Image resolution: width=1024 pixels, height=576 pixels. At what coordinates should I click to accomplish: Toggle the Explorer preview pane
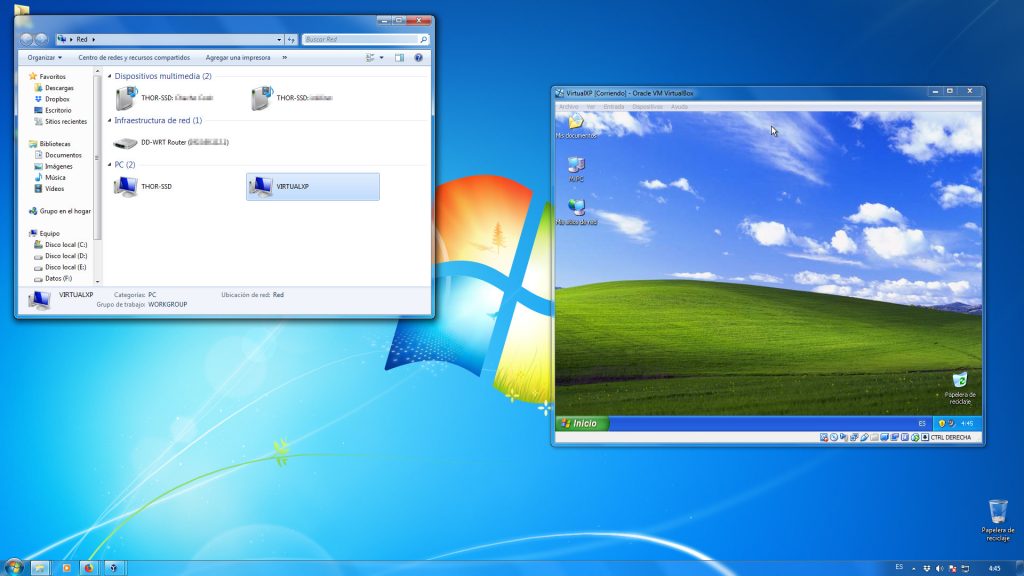pos(399,57)
